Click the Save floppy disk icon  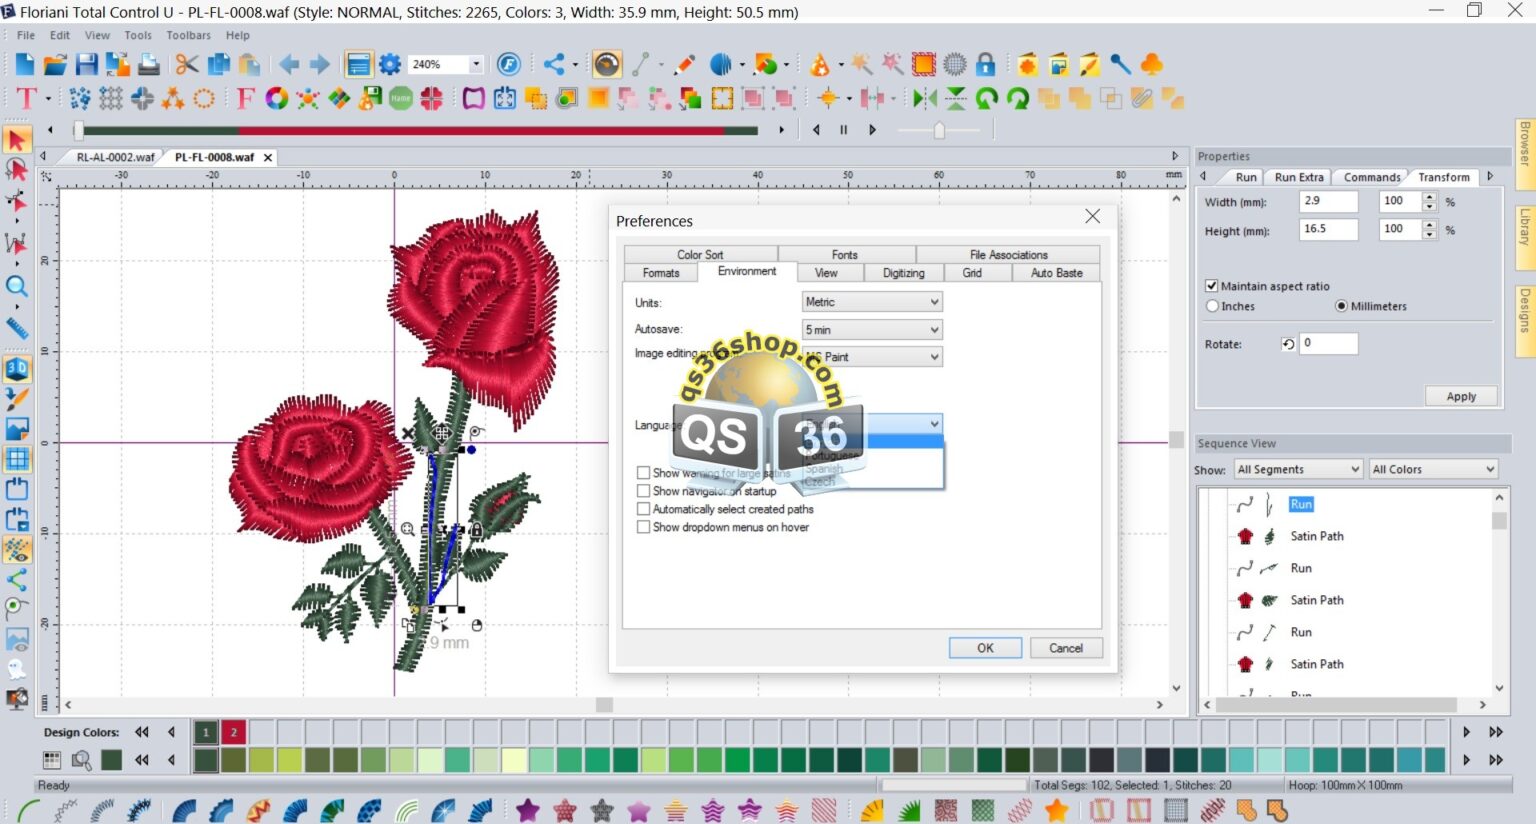pos(87,65)
